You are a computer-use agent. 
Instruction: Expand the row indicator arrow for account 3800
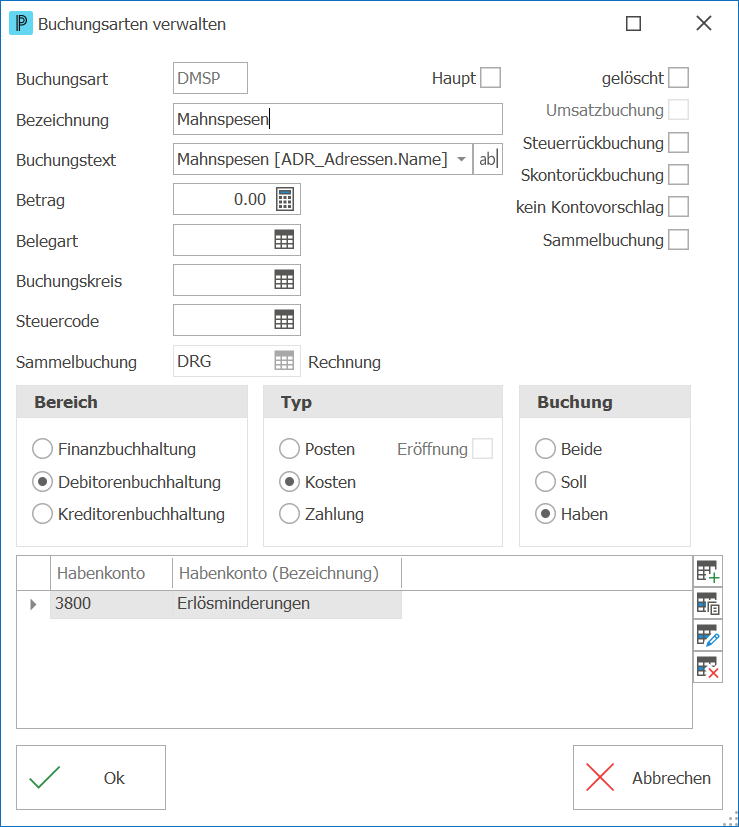point(33,604)
